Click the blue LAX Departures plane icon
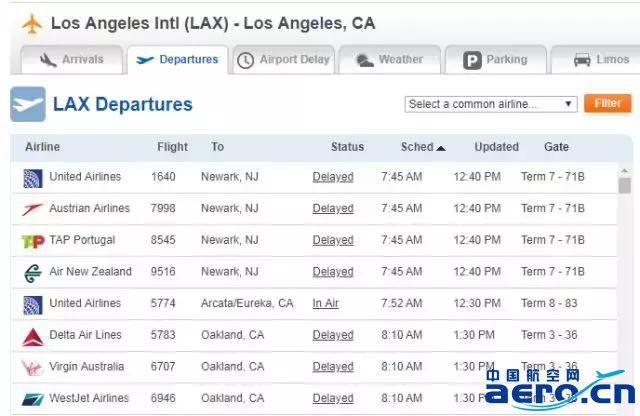Viewport: 640px width, 416px height. tap(28, 104)
